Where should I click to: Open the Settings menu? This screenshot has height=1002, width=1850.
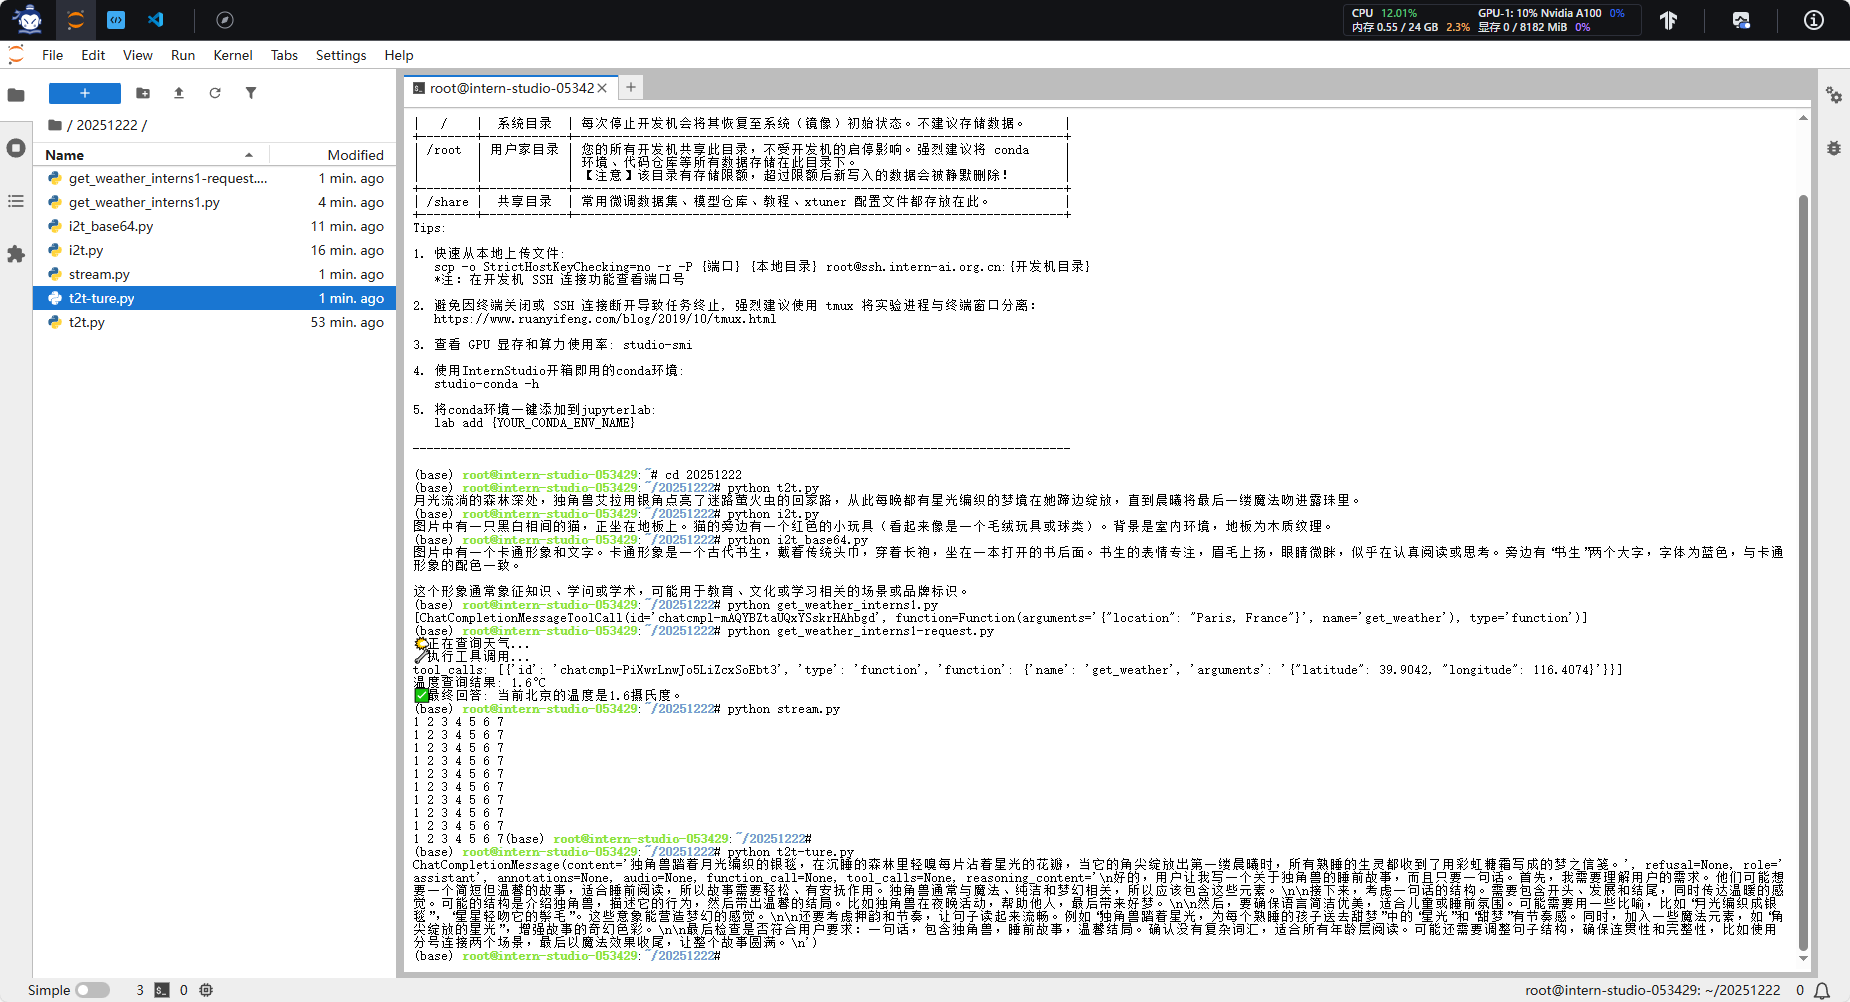(x=340, y=55)
